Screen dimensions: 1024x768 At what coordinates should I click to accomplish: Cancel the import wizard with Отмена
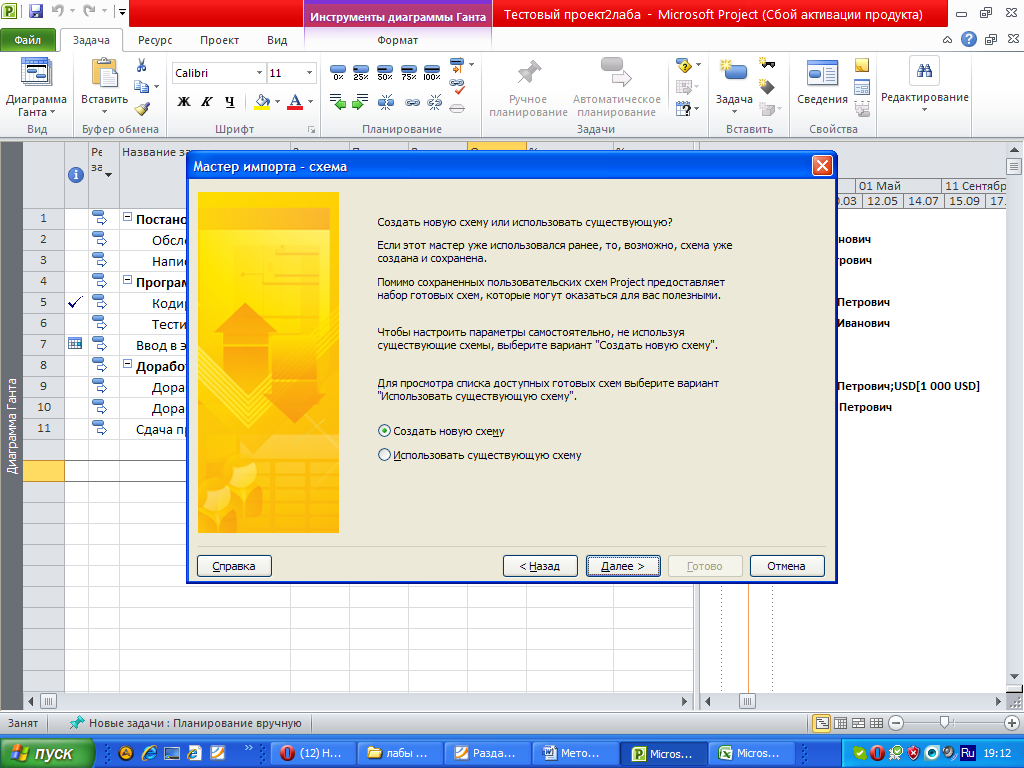tap(787, 566)
